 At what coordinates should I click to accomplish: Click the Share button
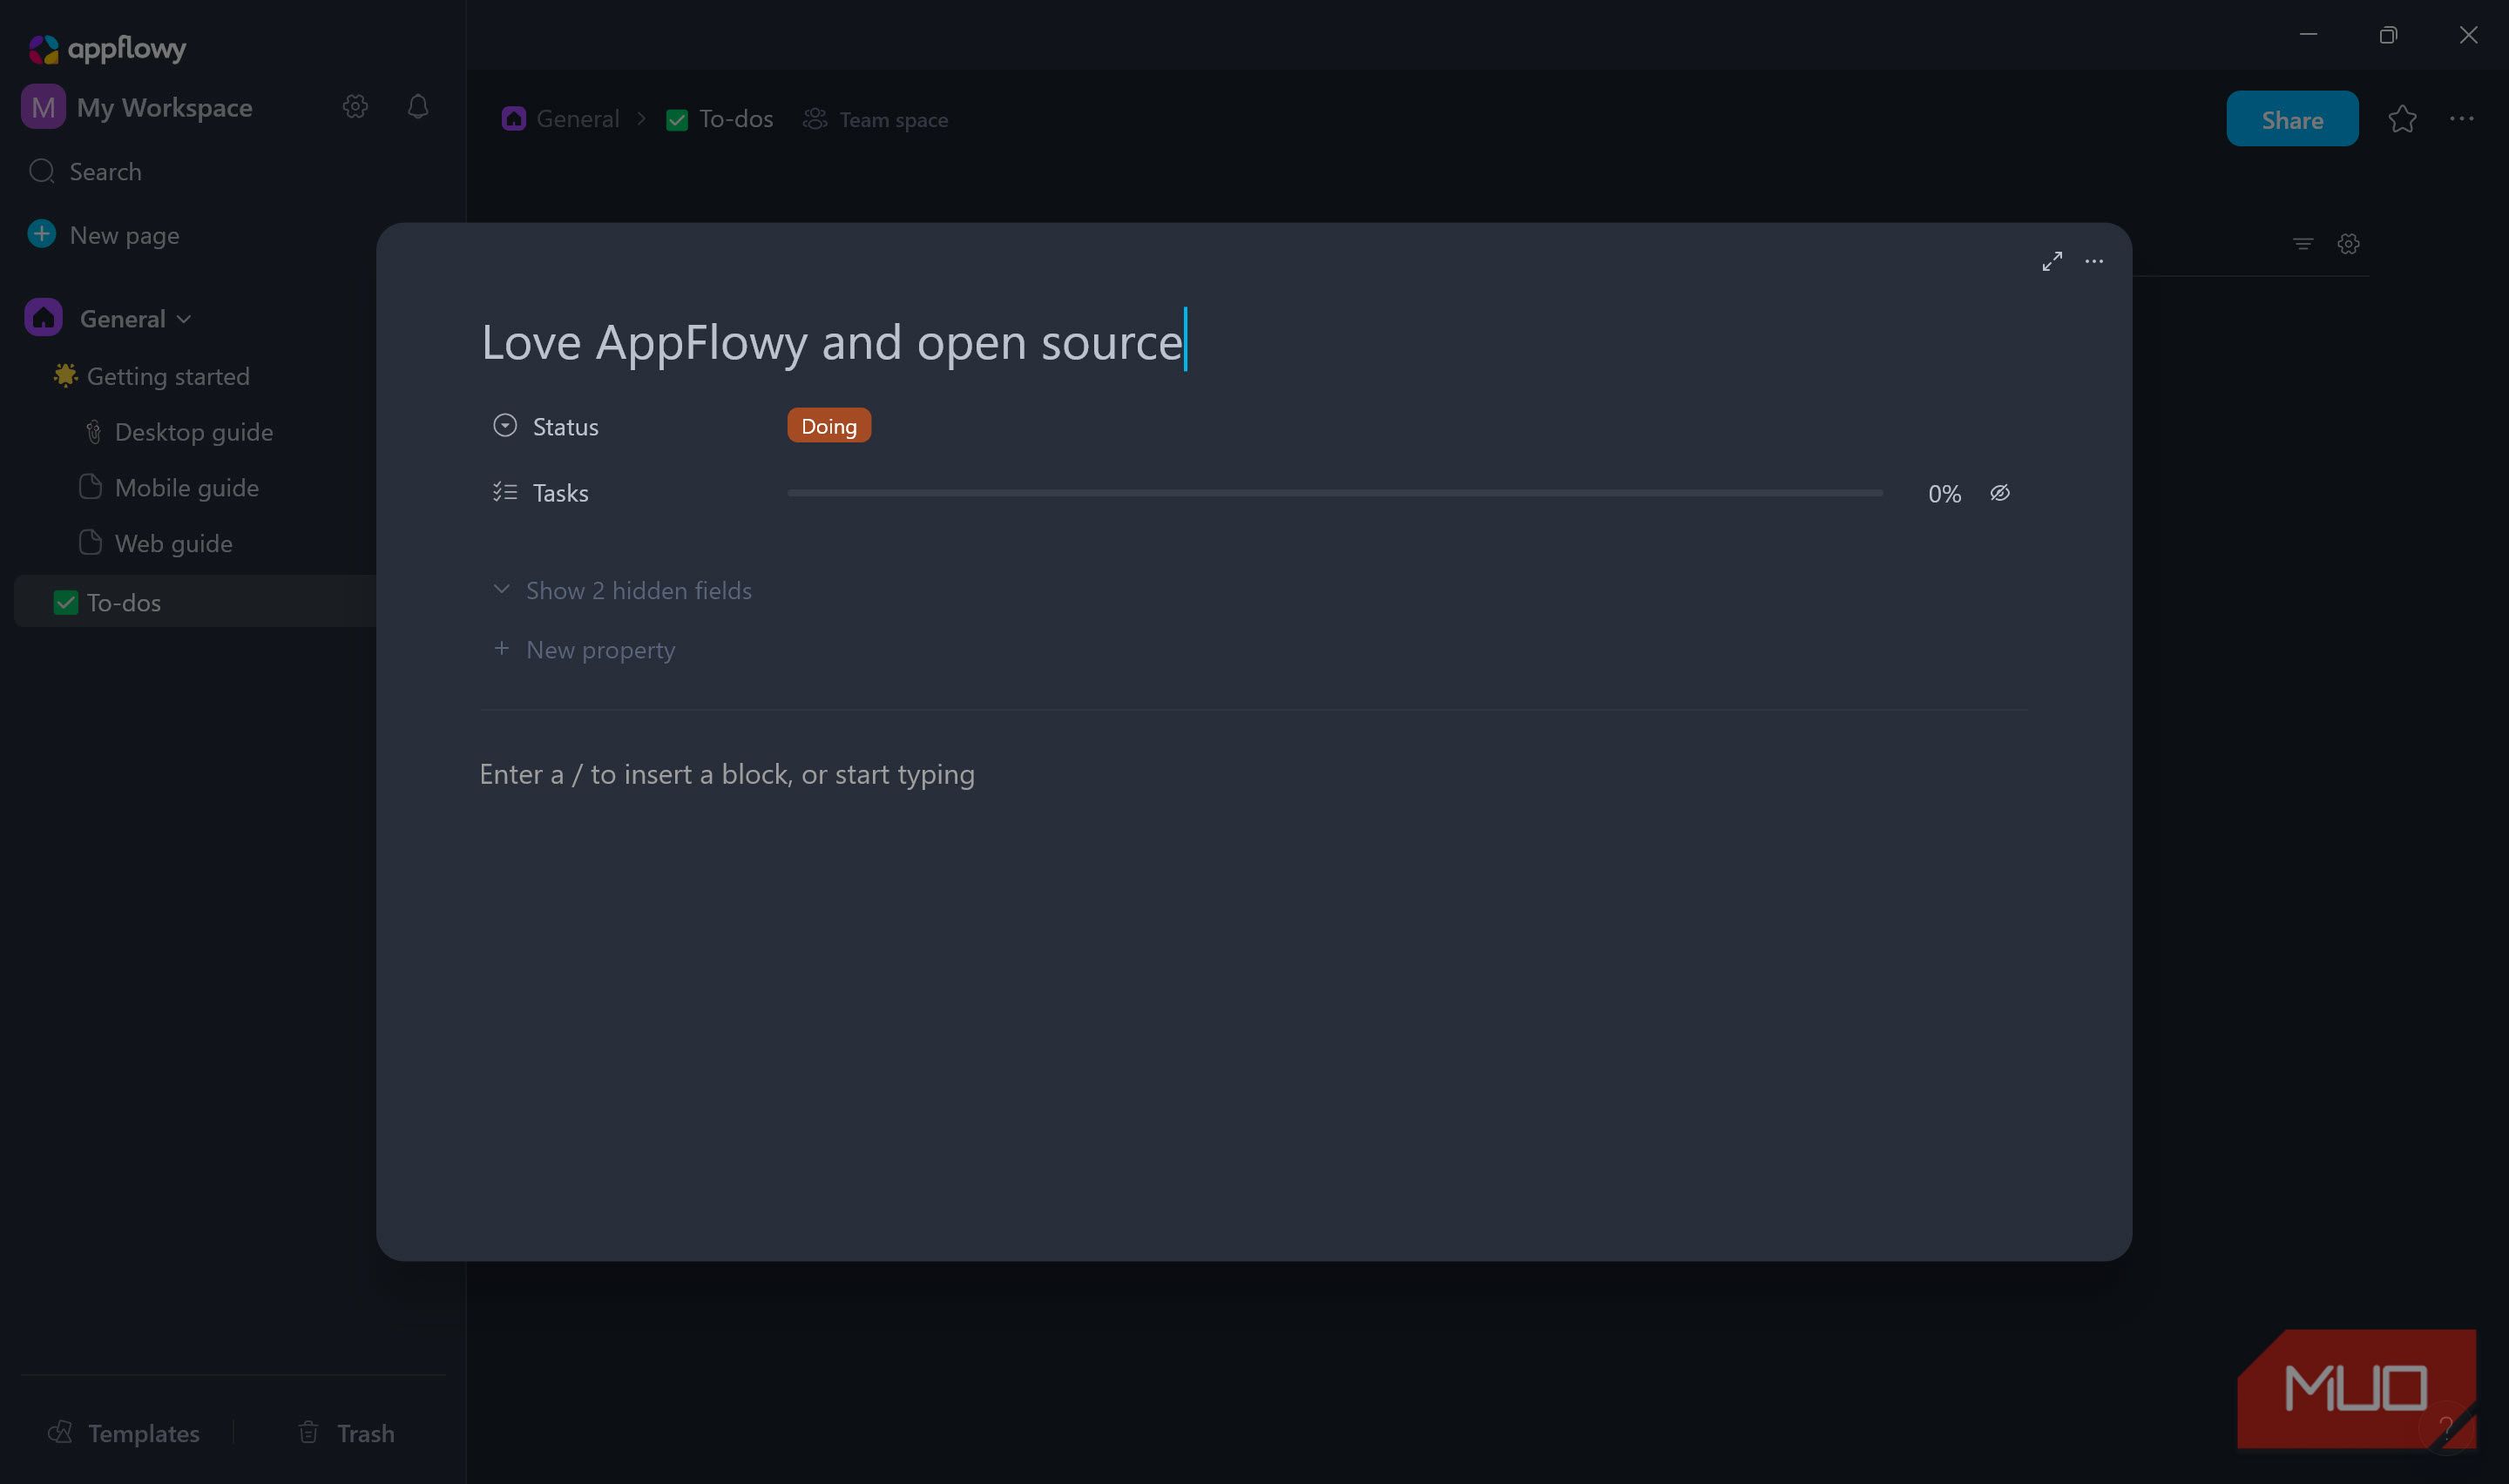[2292, 119]
